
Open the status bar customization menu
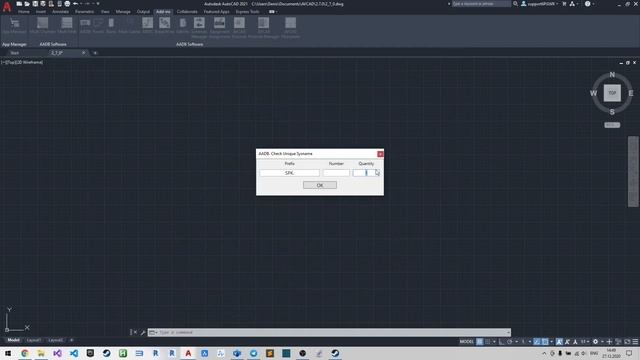tap(635, 342)
